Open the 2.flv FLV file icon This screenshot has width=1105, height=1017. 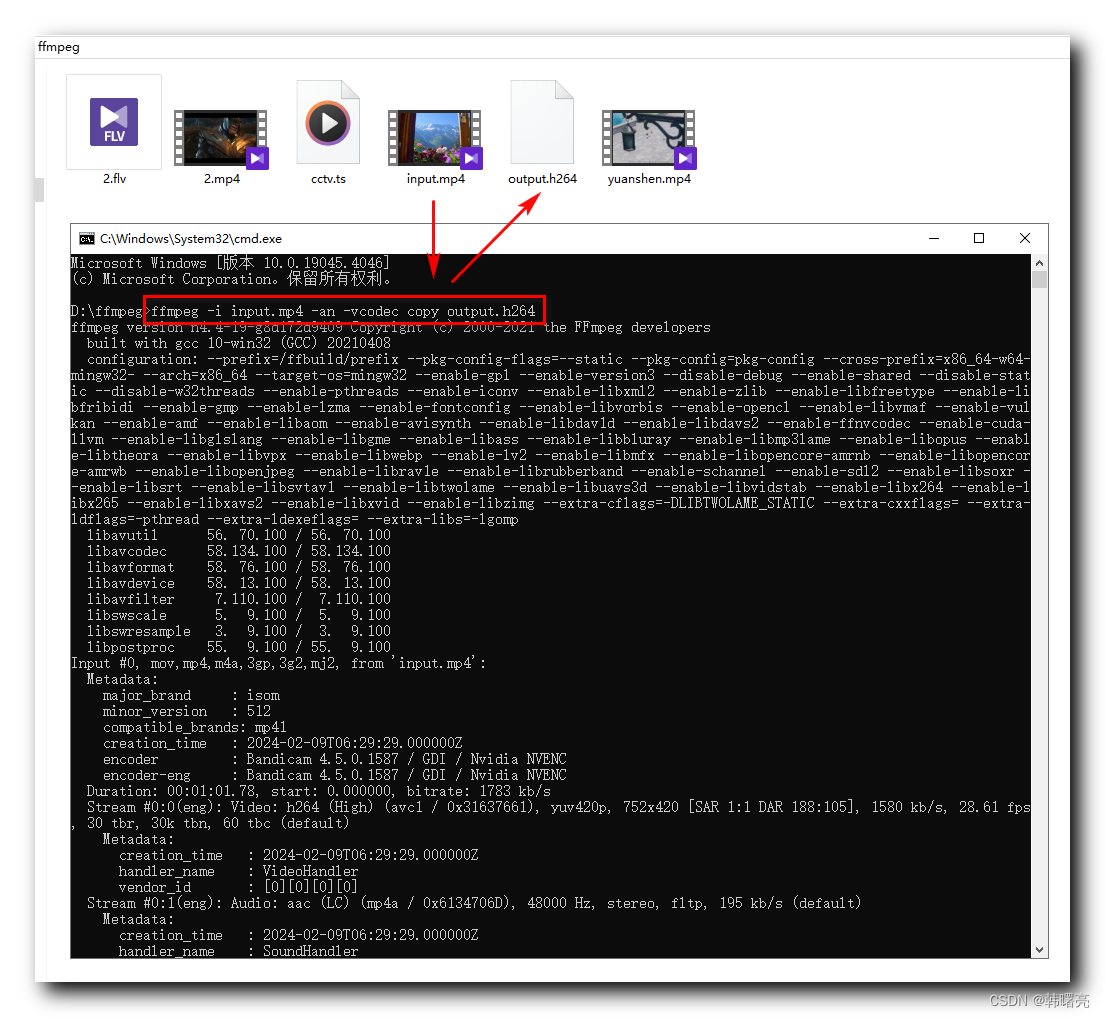(x=113, y=121)
